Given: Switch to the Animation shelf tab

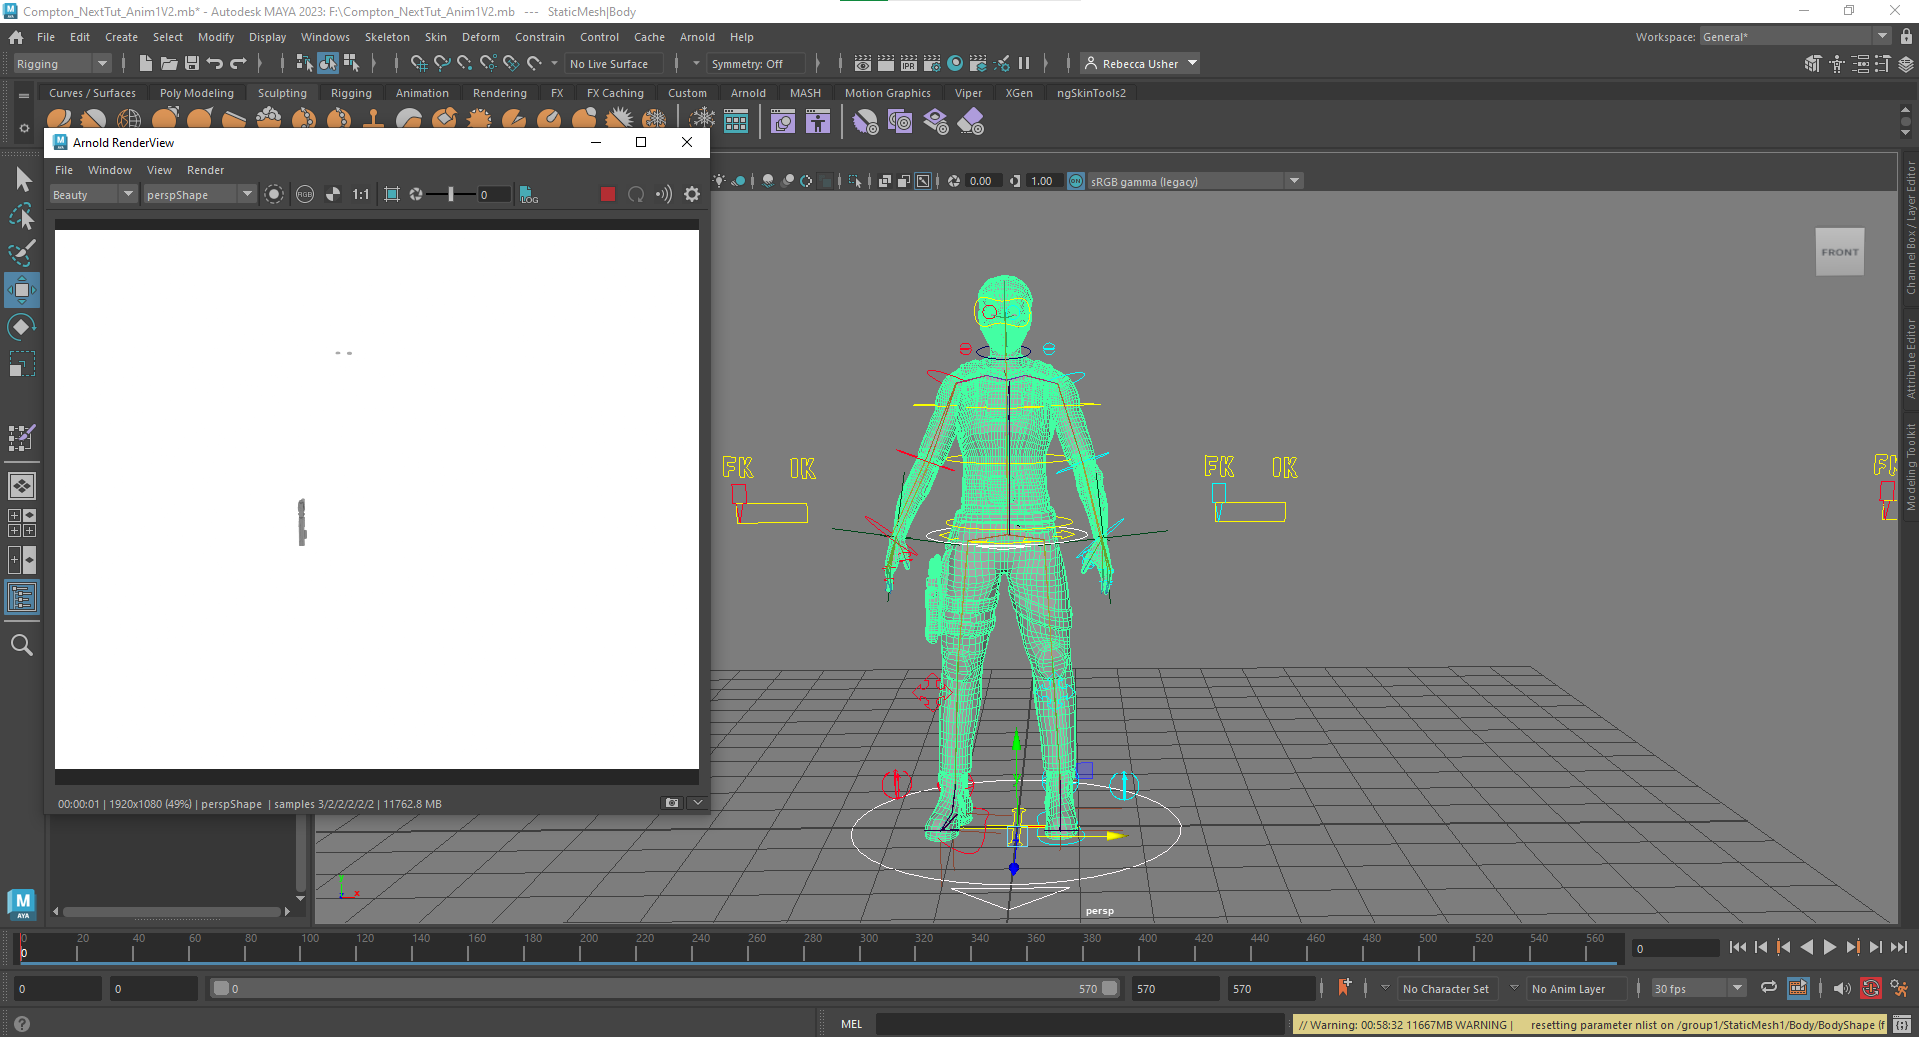Looking at the screenshot, I should (422, 93).
